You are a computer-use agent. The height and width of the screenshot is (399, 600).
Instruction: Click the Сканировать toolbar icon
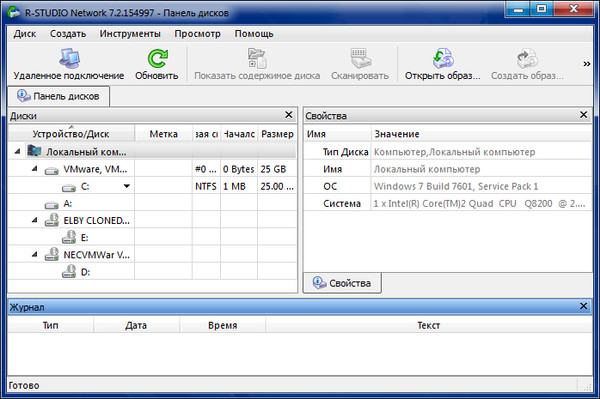(x=360, y=59)
